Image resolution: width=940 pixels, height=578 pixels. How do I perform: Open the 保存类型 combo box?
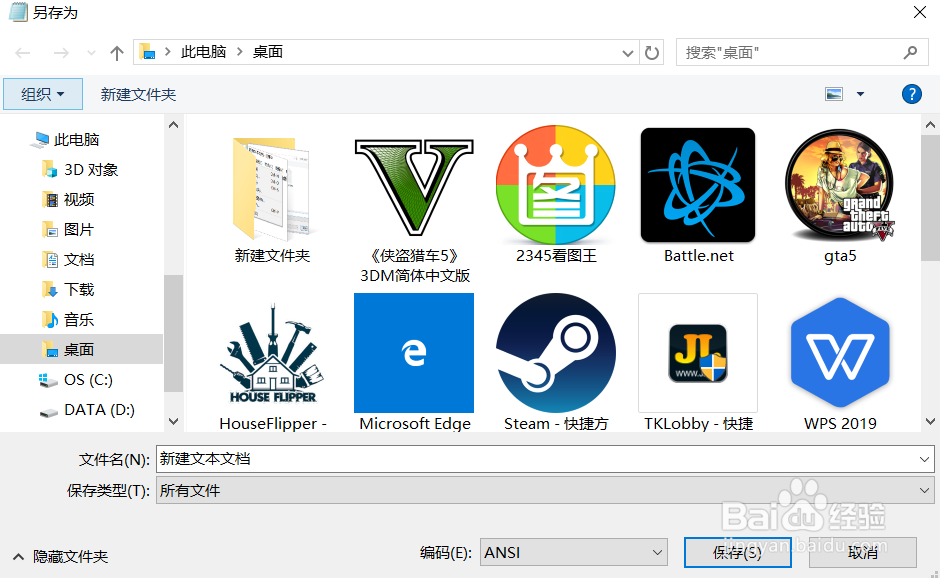click(x=545, y=490)
